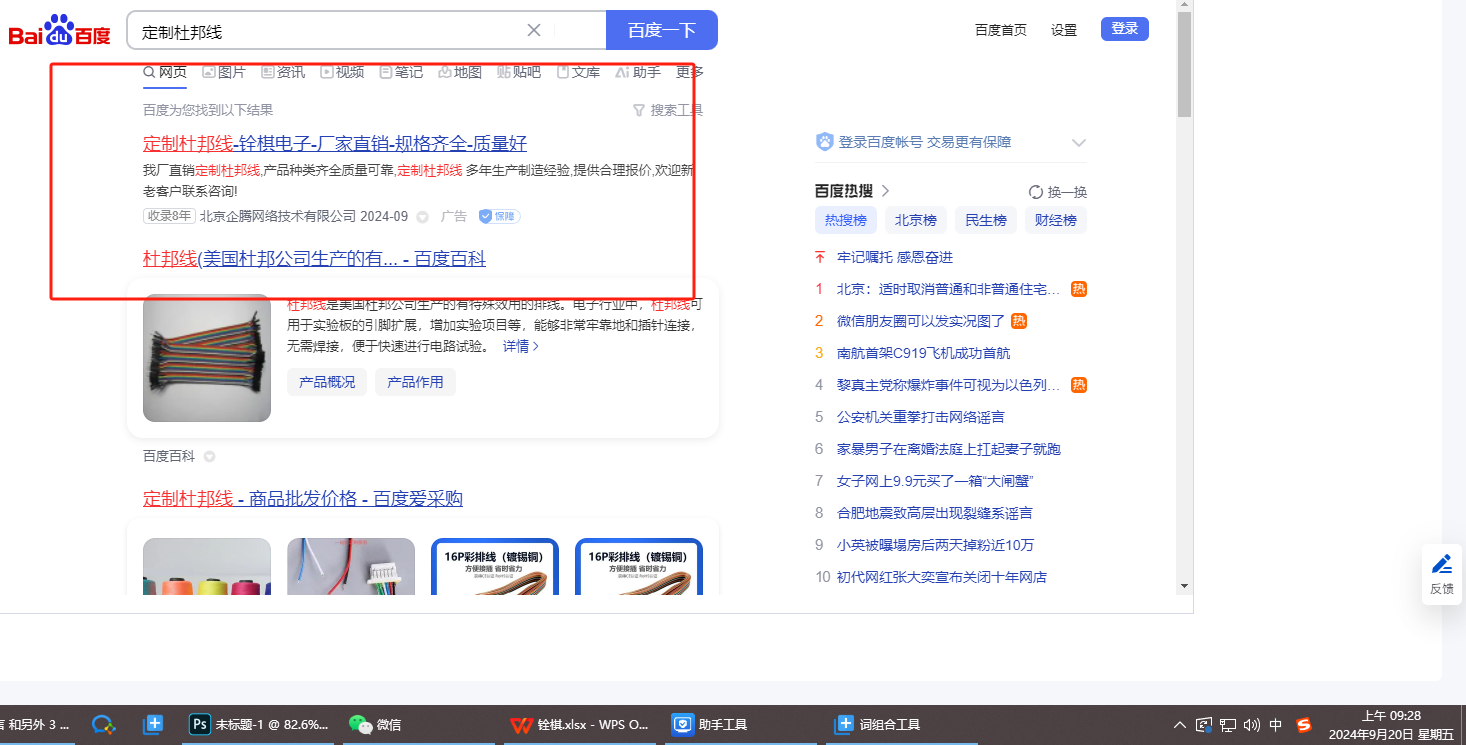The image size is (1466, 745).
Task: Click the 保障 shield badge on ad
Action: click(x=499, y=216)
